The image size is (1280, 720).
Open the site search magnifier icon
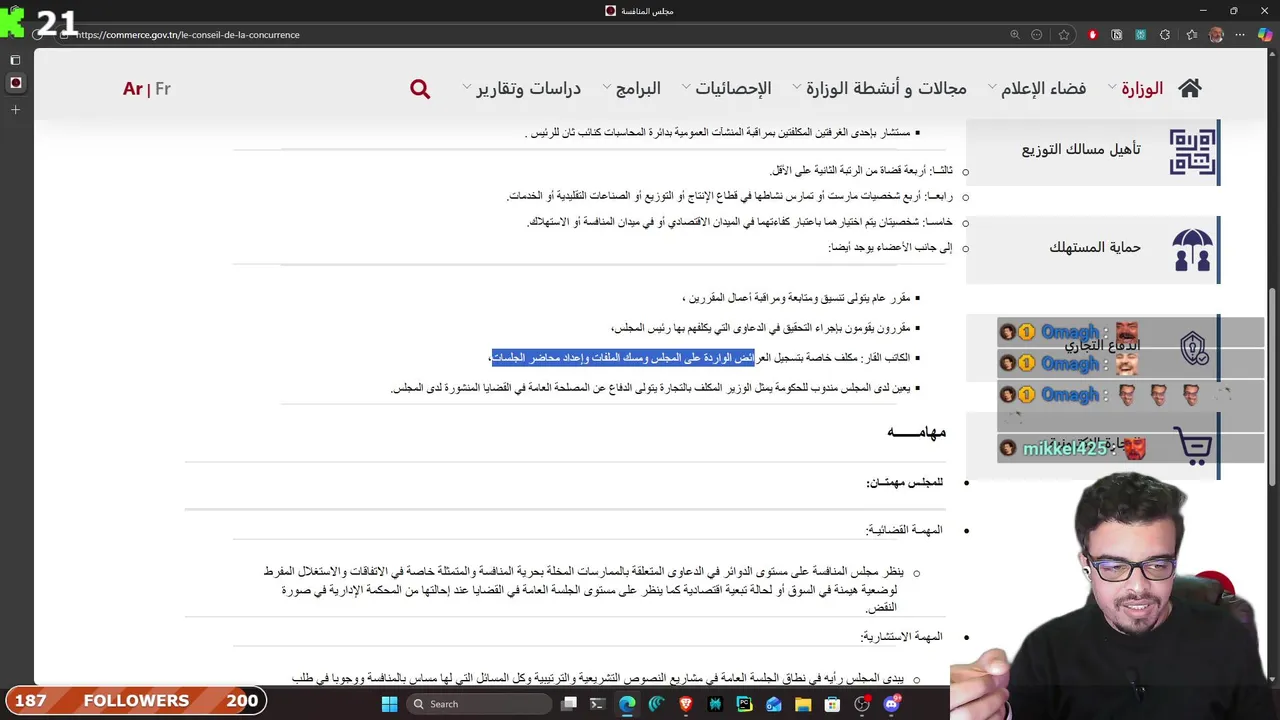(x=420, y=89)
